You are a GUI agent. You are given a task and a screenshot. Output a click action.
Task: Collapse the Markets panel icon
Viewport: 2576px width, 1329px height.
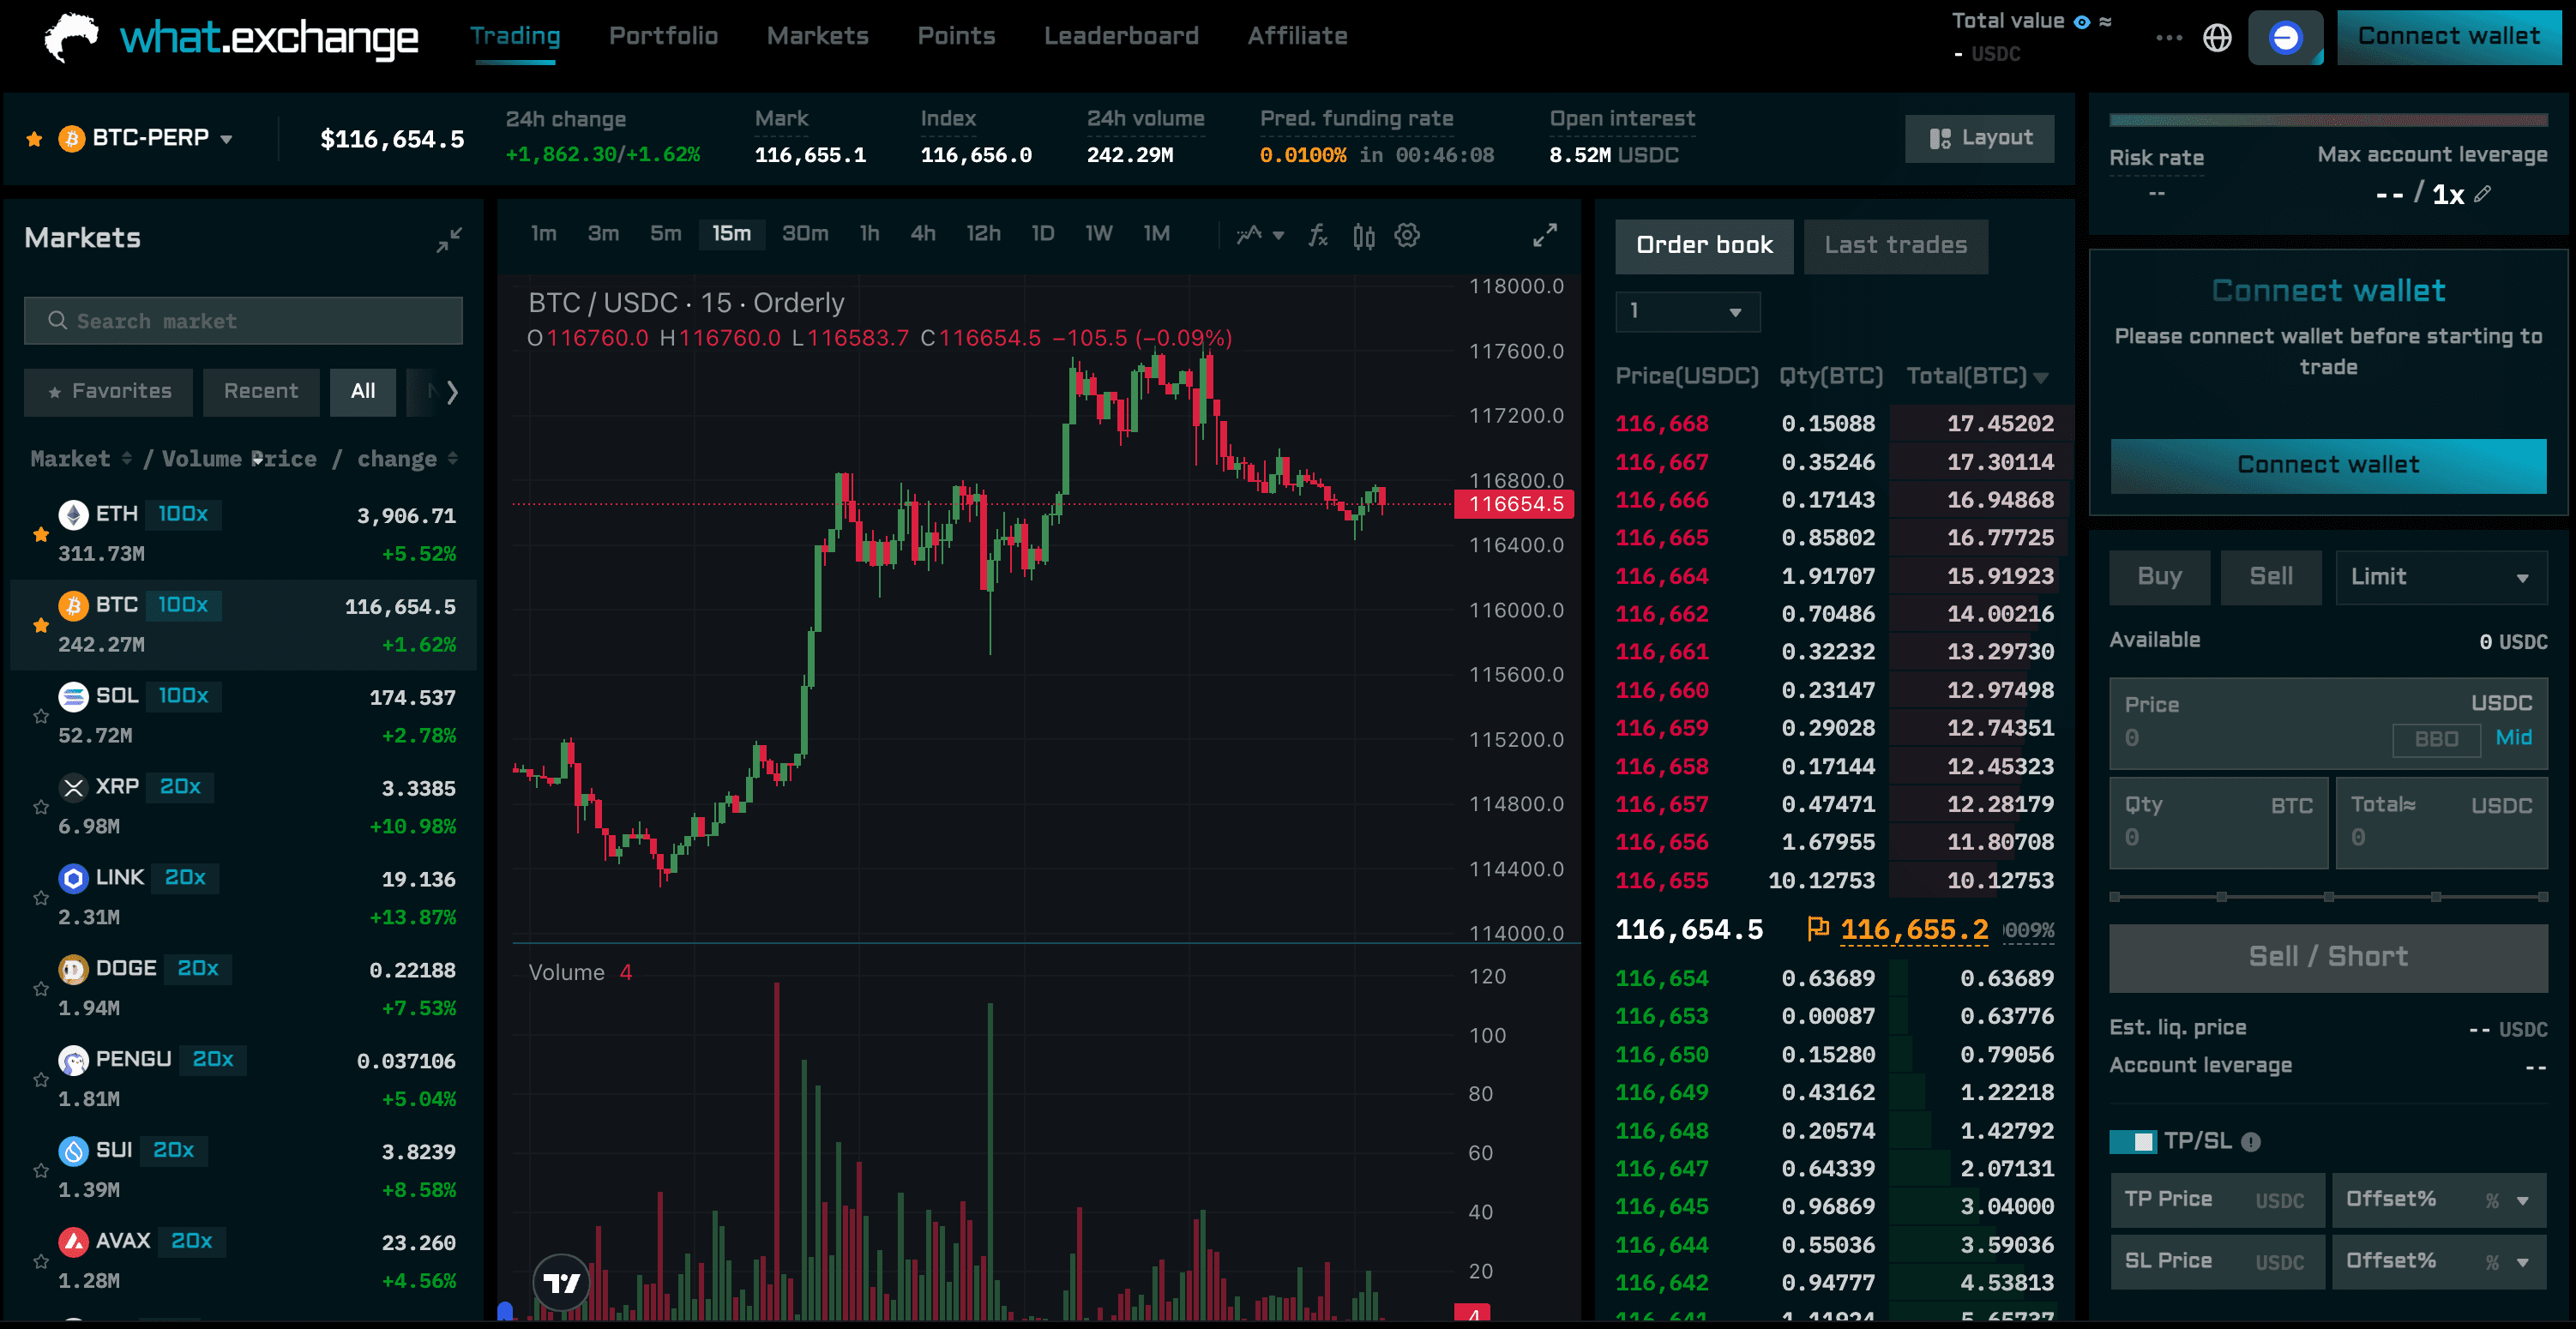[x=449, y=239]
